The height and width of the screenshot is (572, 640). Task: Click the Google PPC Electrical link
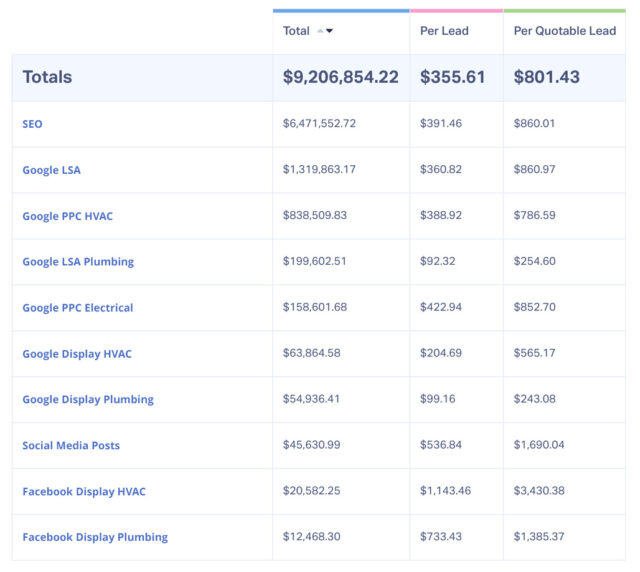click(x=77, y=308)
